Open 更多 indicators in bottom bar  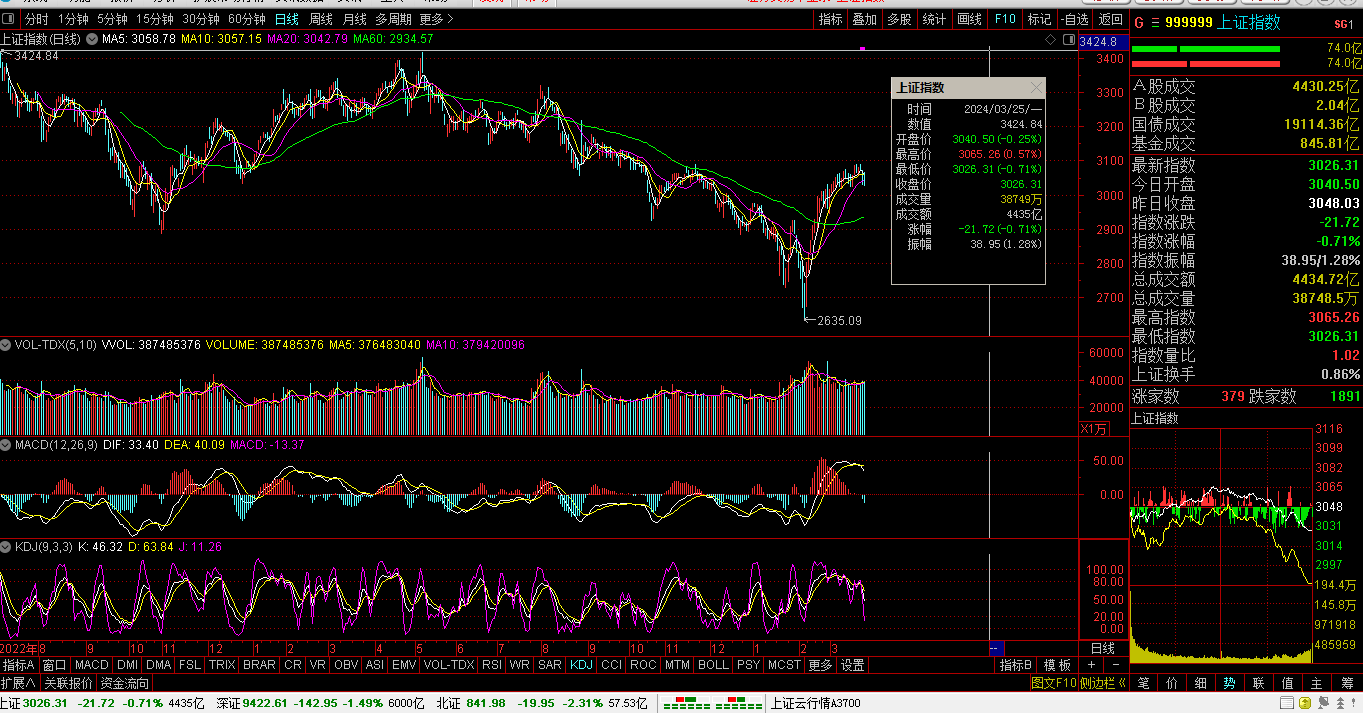coord(820,665)
